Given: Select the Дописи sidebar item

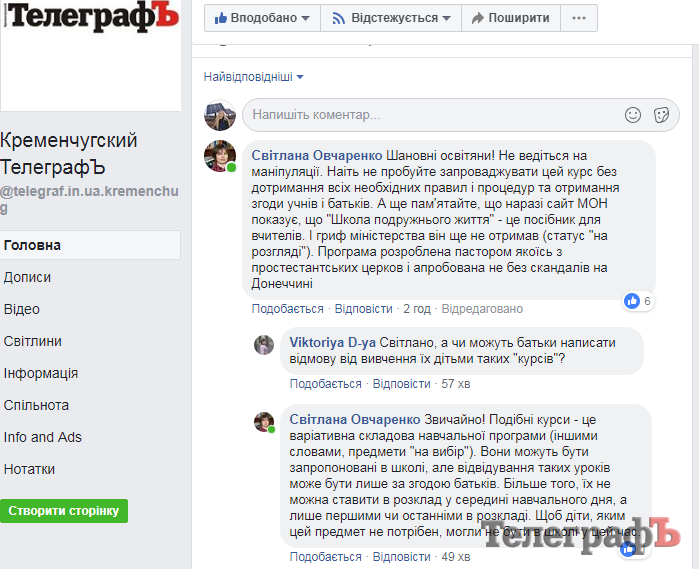Looking at the screenshot, I should coord(27,277).
